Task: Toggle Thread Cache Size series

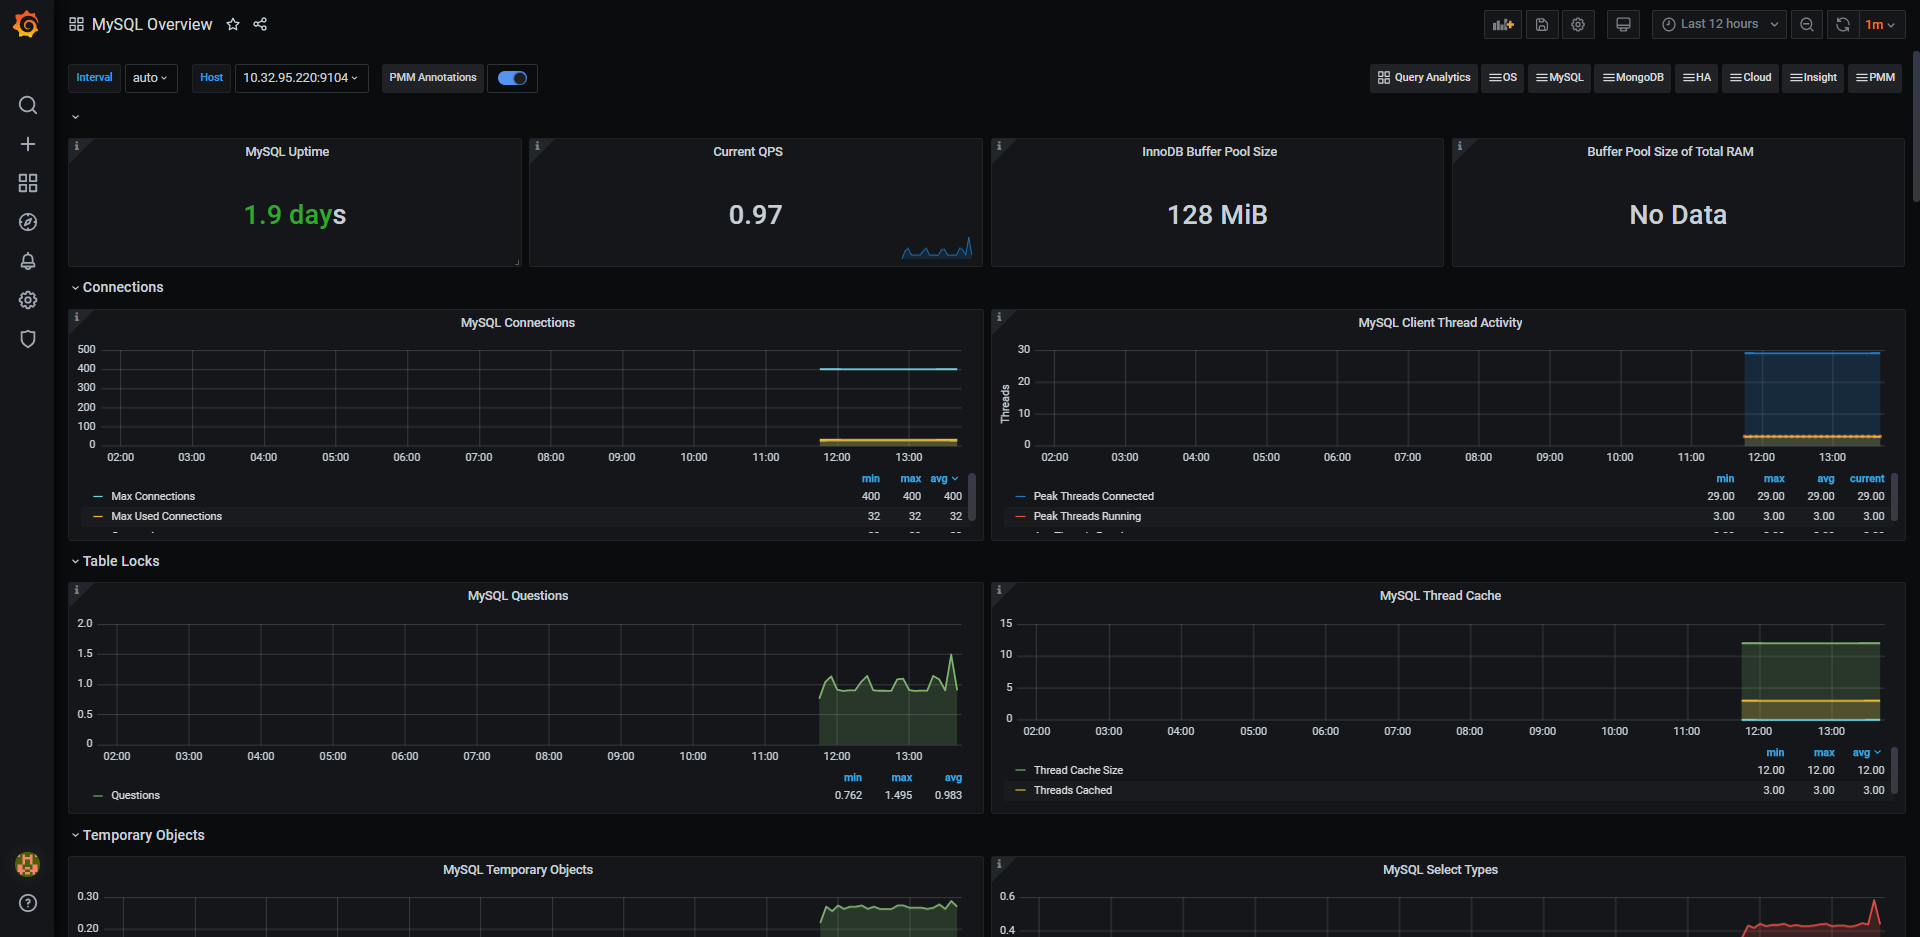Action: pyautogui.click(x=1078, y=770)
